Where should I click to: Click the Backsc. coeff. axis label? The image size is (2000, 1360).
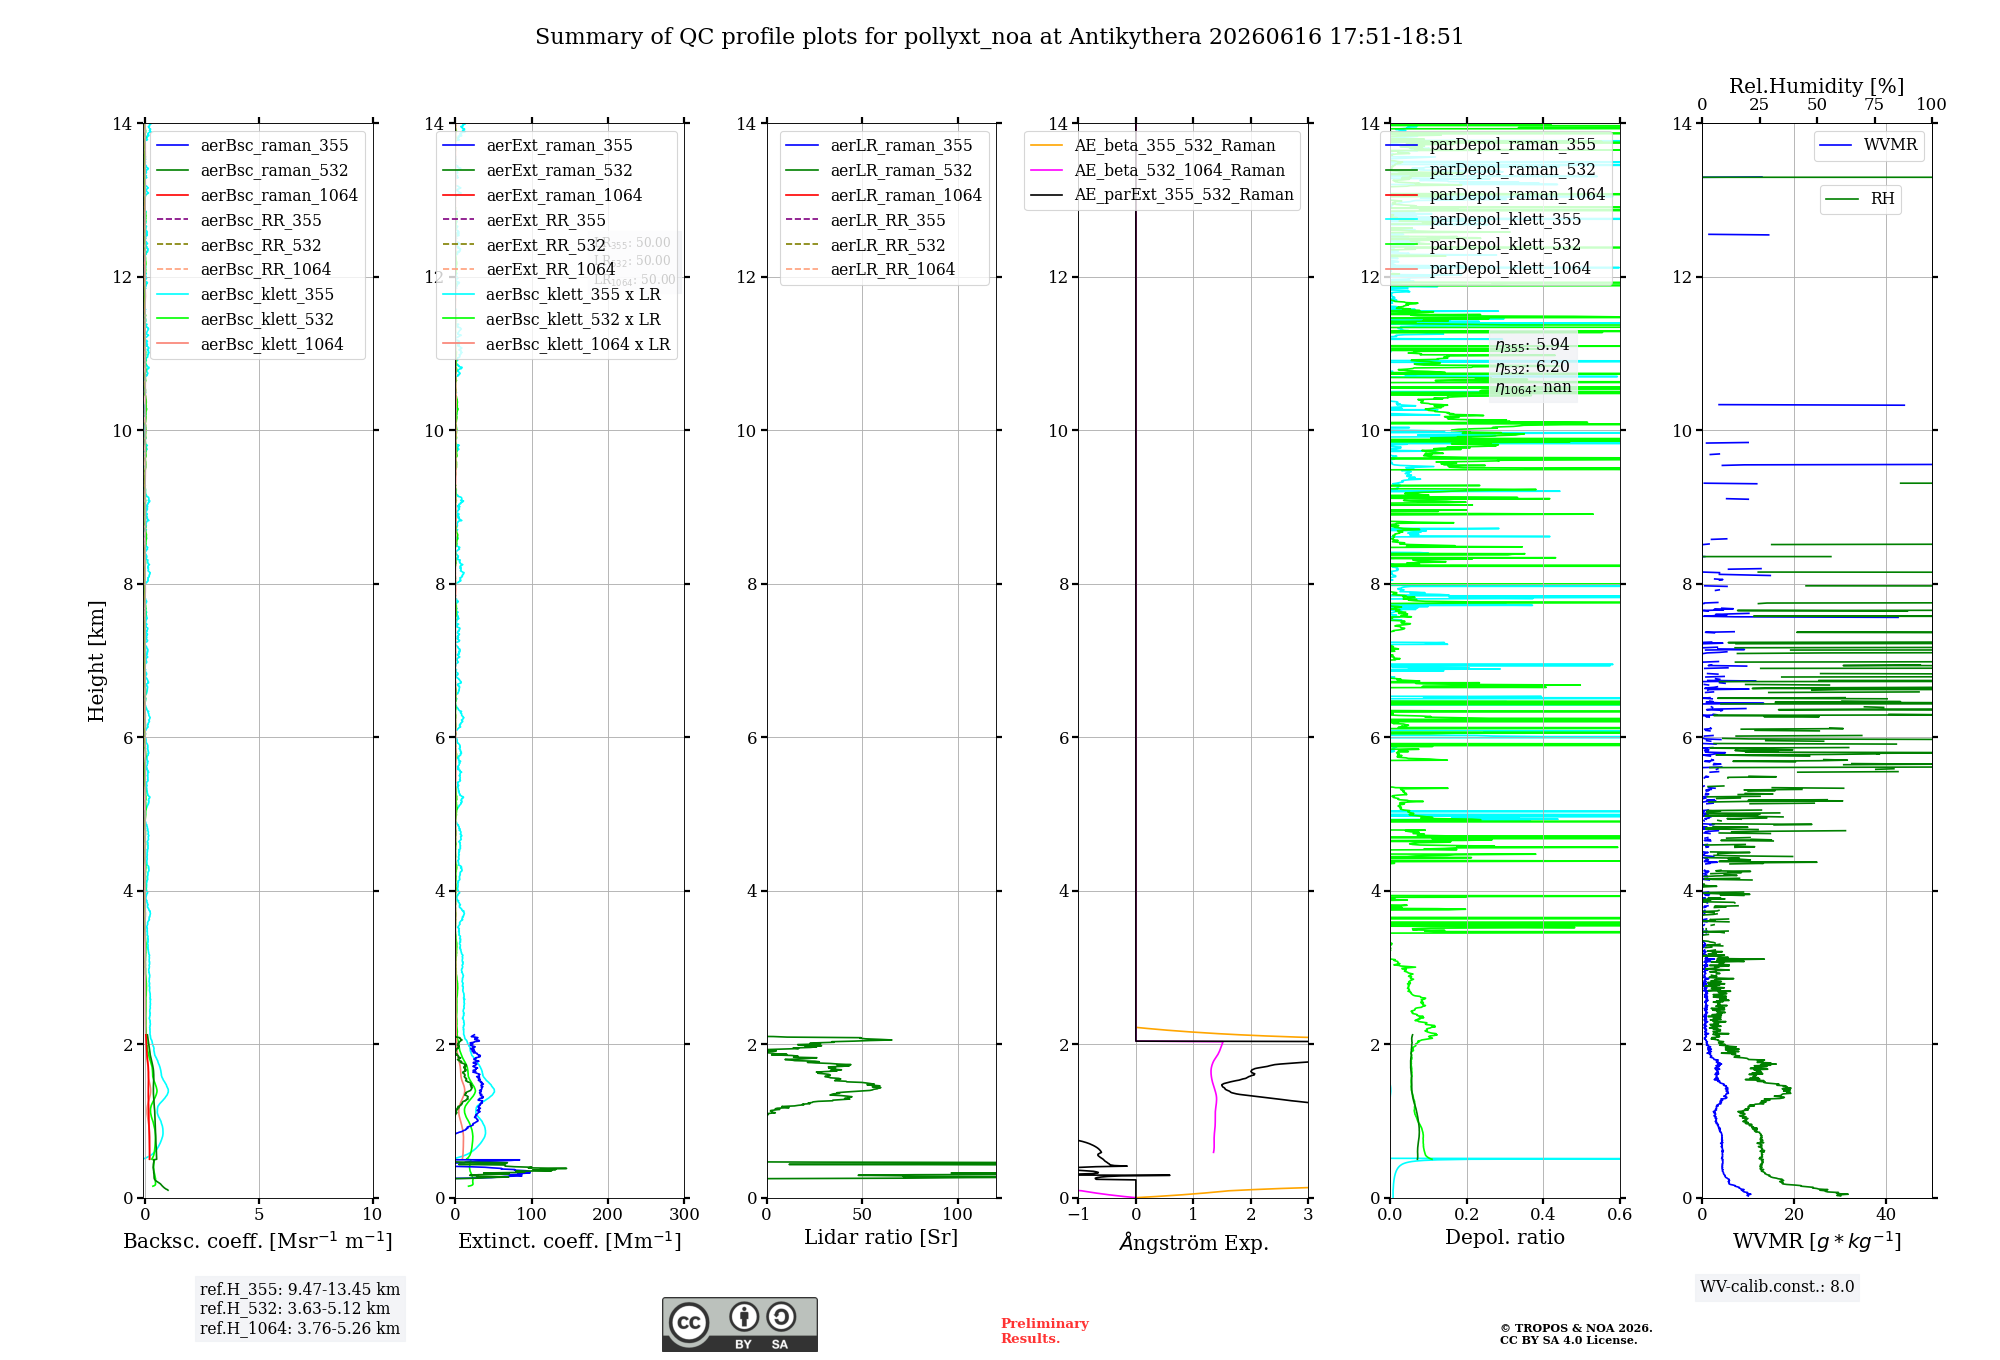coord(258,1241)
